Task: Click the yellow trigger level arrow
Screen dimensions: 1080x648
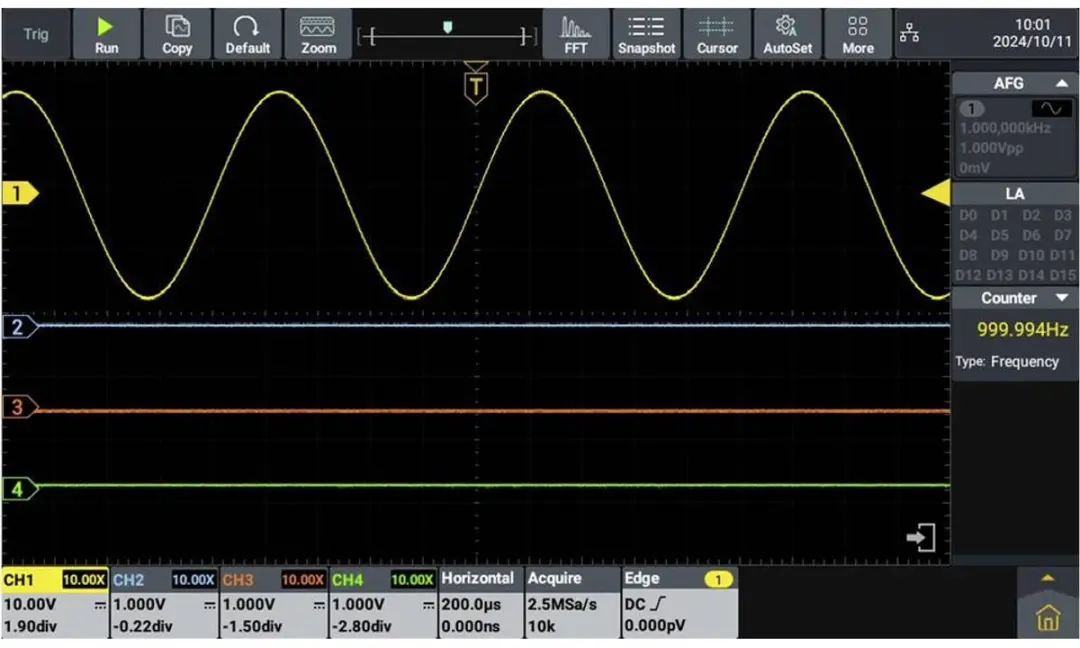Action: 935,193
